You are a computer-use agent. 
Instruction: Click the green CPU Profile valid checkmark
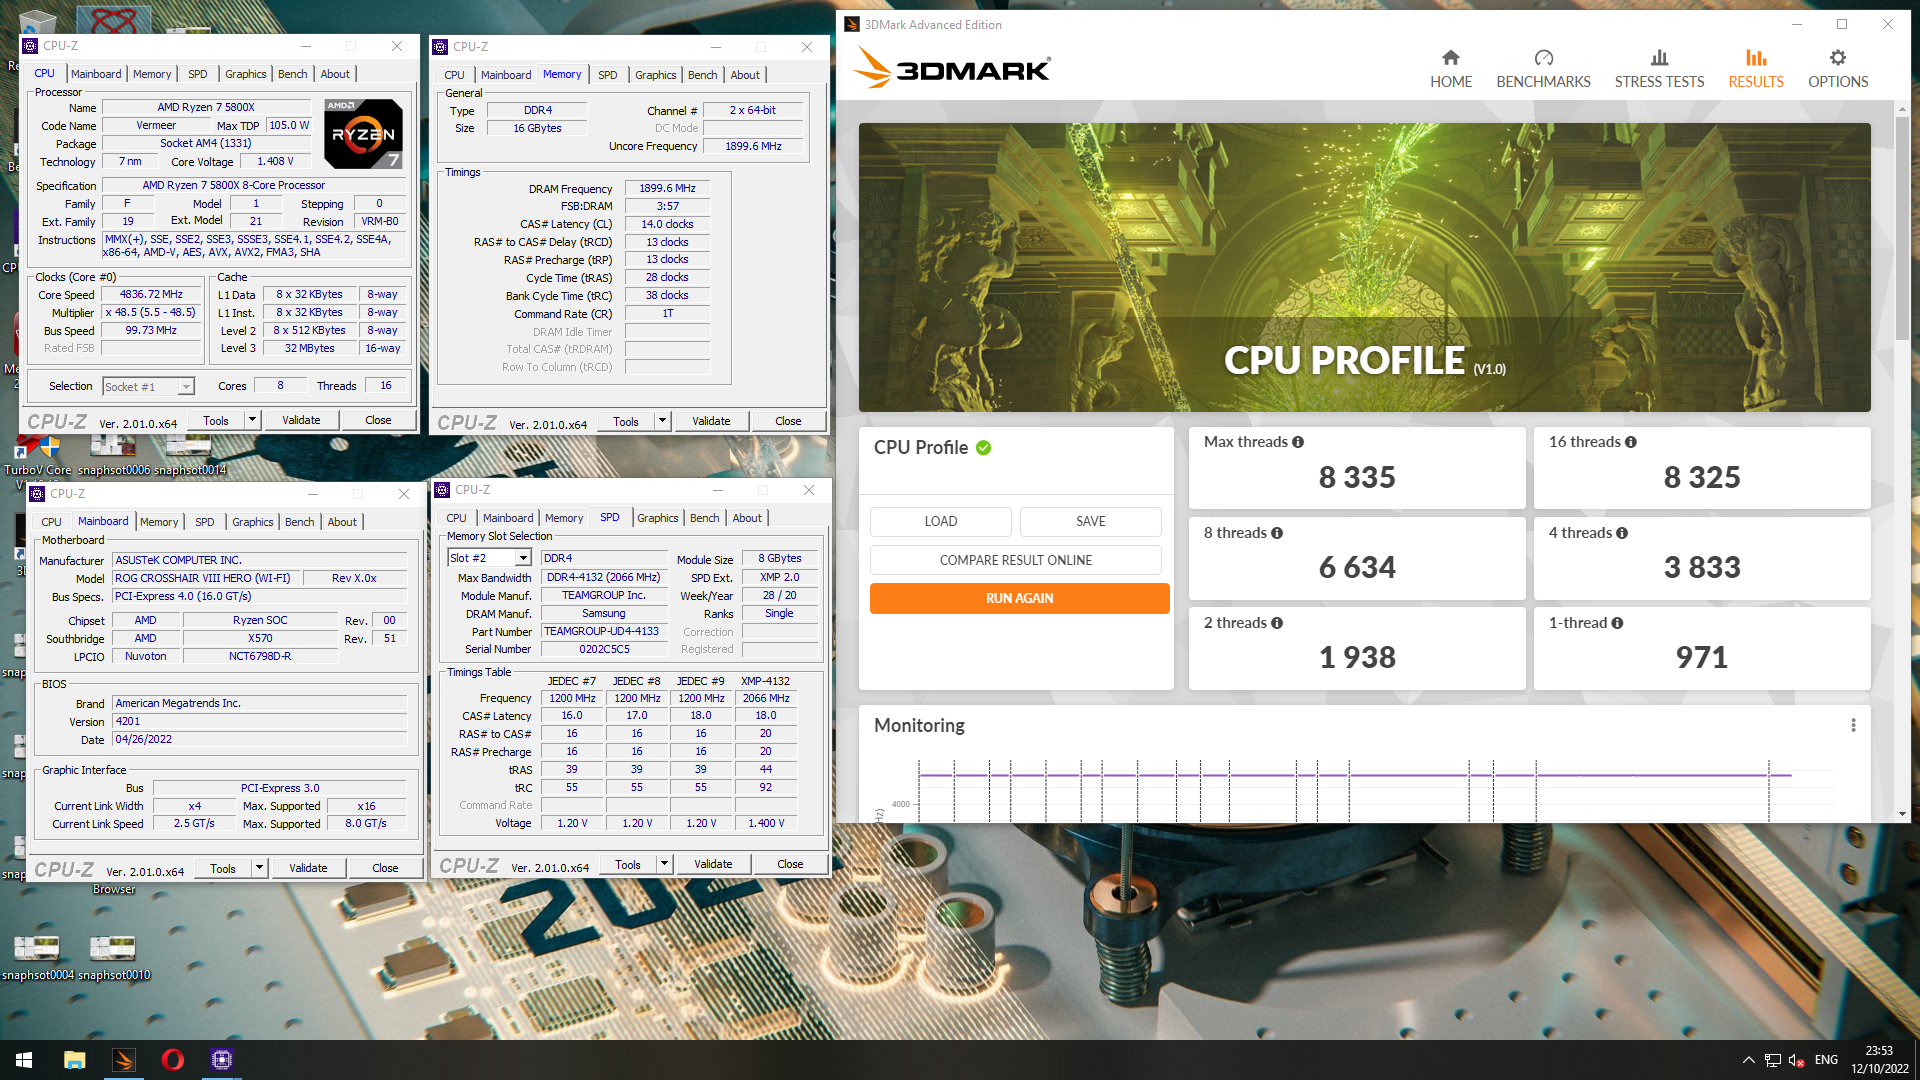point(984,448)
